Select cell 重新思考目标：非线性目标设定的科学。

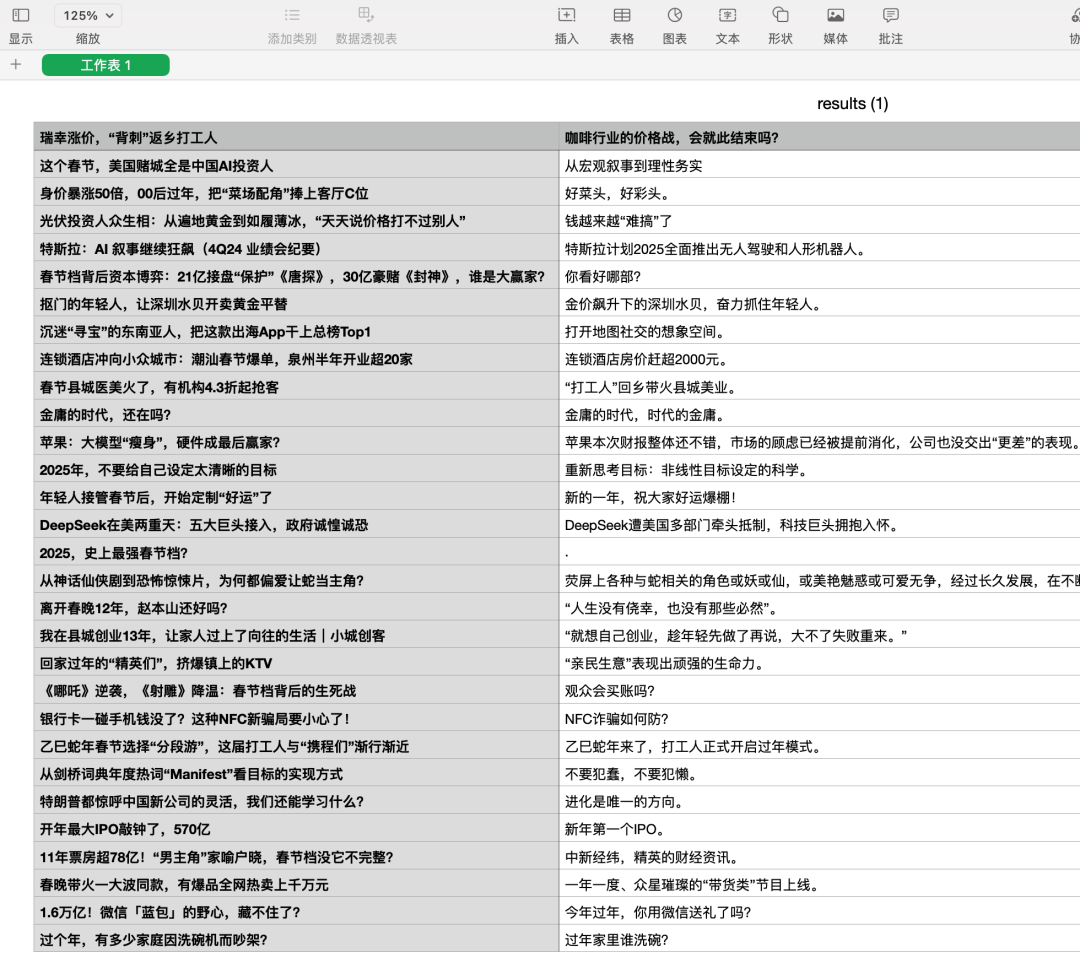point(820,470)
